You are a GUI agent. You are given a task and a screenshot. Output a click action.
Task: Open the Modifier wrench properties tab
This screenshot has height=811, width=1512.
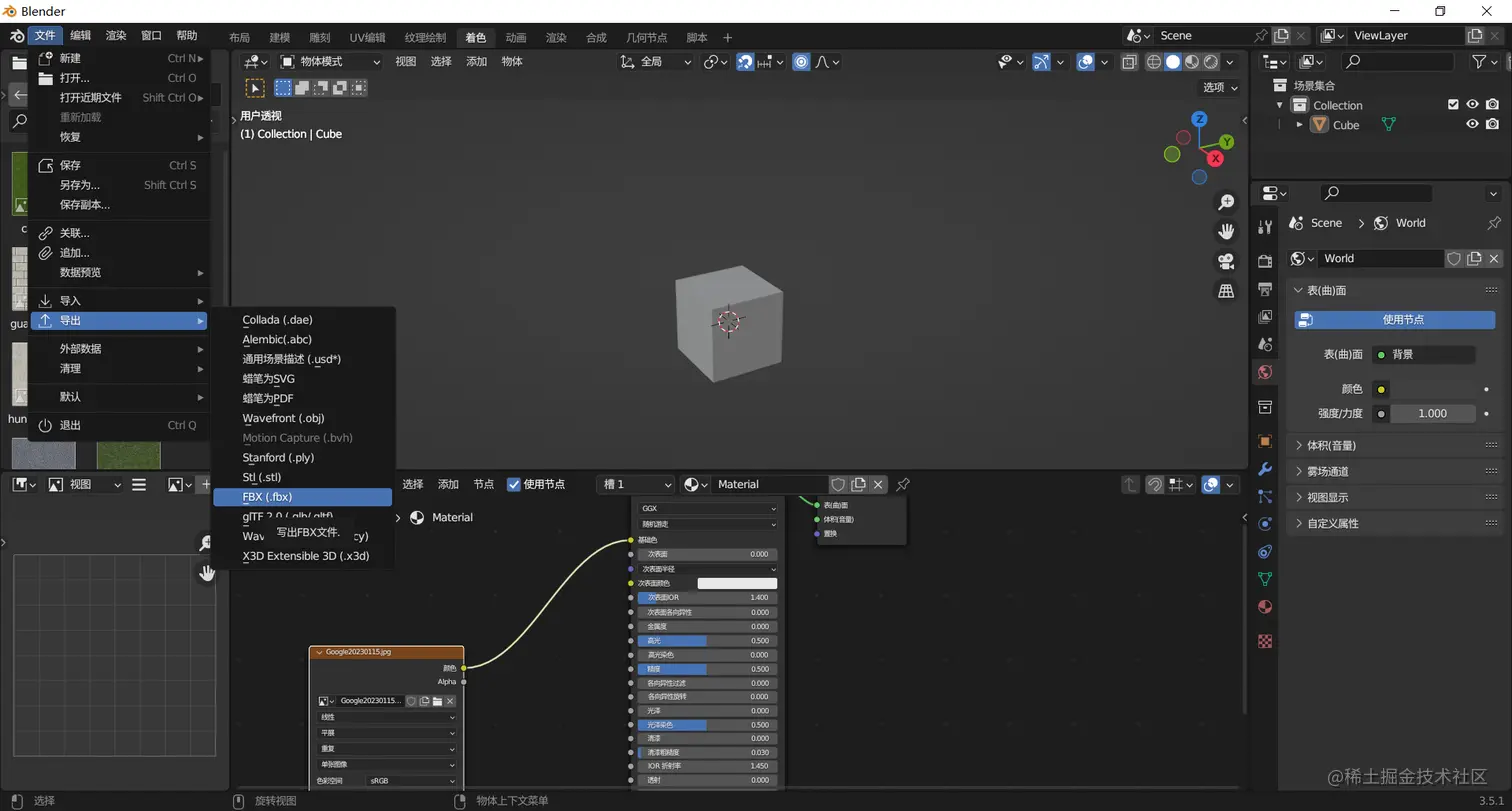(1265, 470)
